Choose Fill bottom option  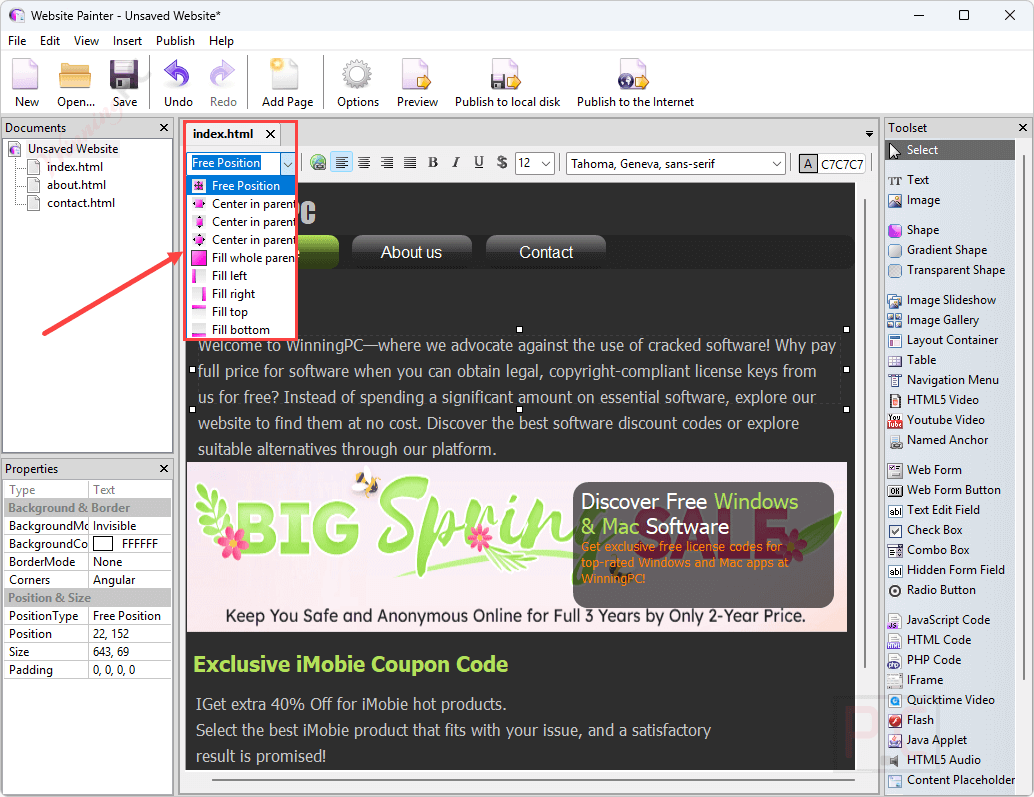241,330
